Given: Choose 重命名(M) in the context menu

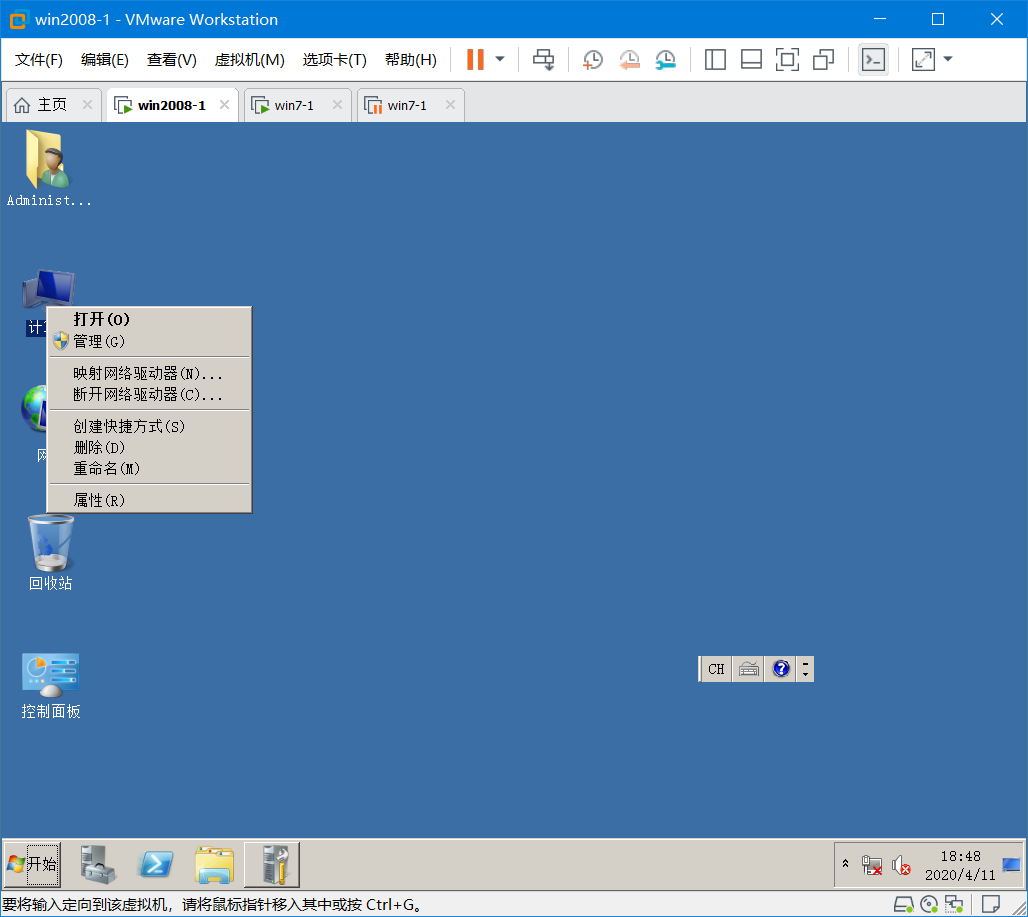Looking at the screenshot, I should click(x=149, y=469).
